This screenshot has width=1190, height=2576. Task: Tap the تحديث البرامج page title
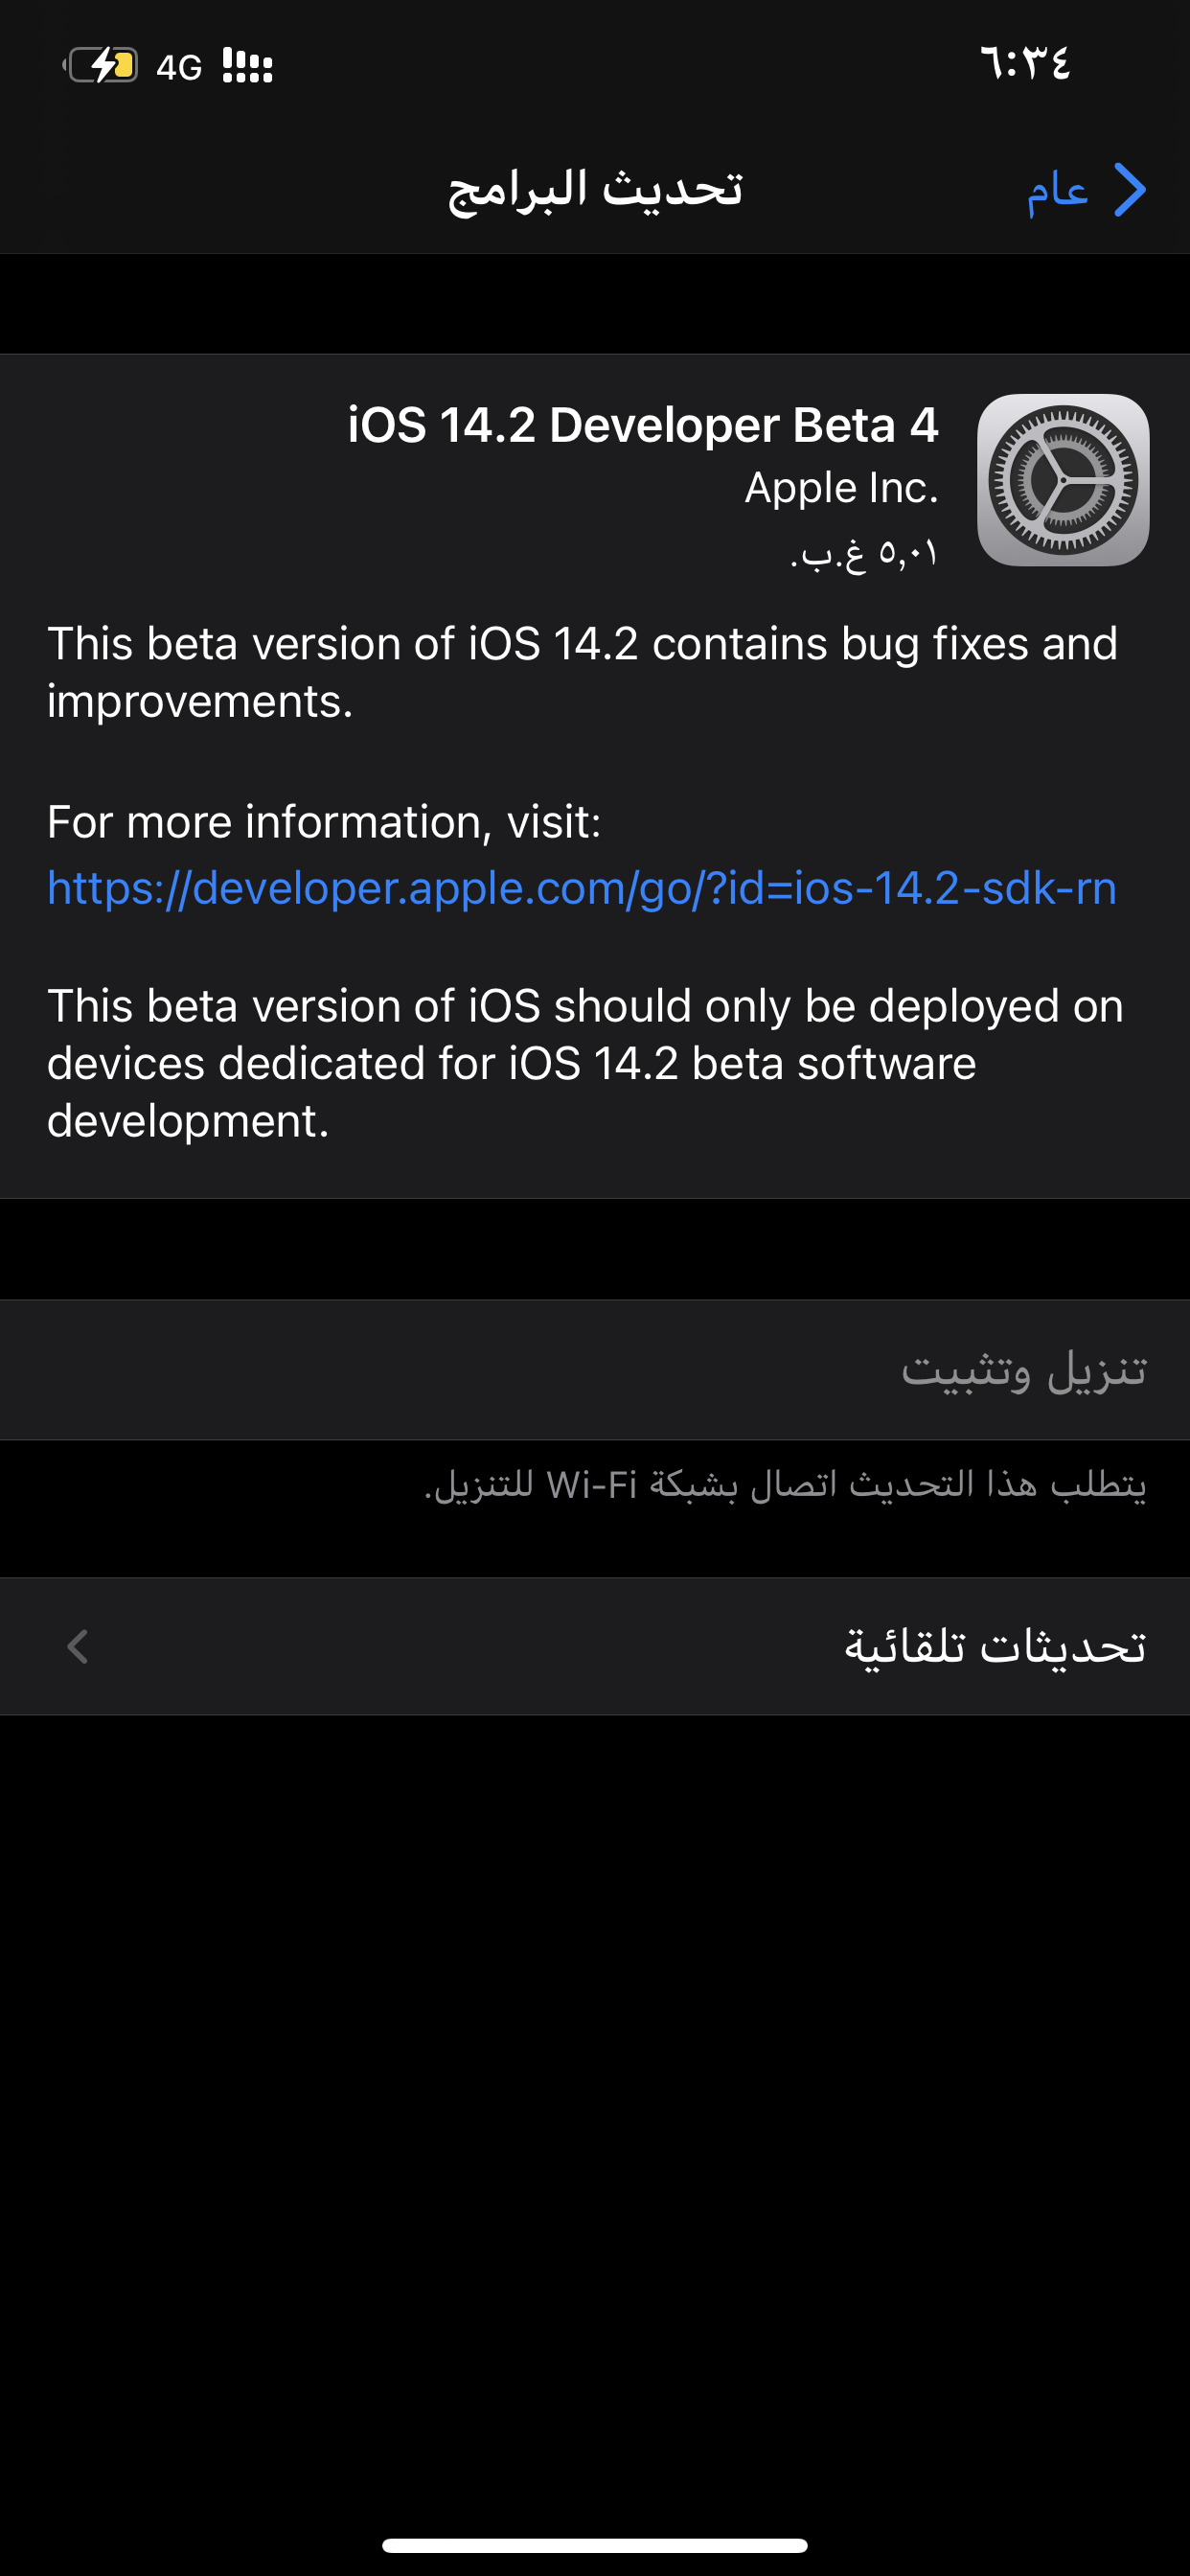pos(595,189)
